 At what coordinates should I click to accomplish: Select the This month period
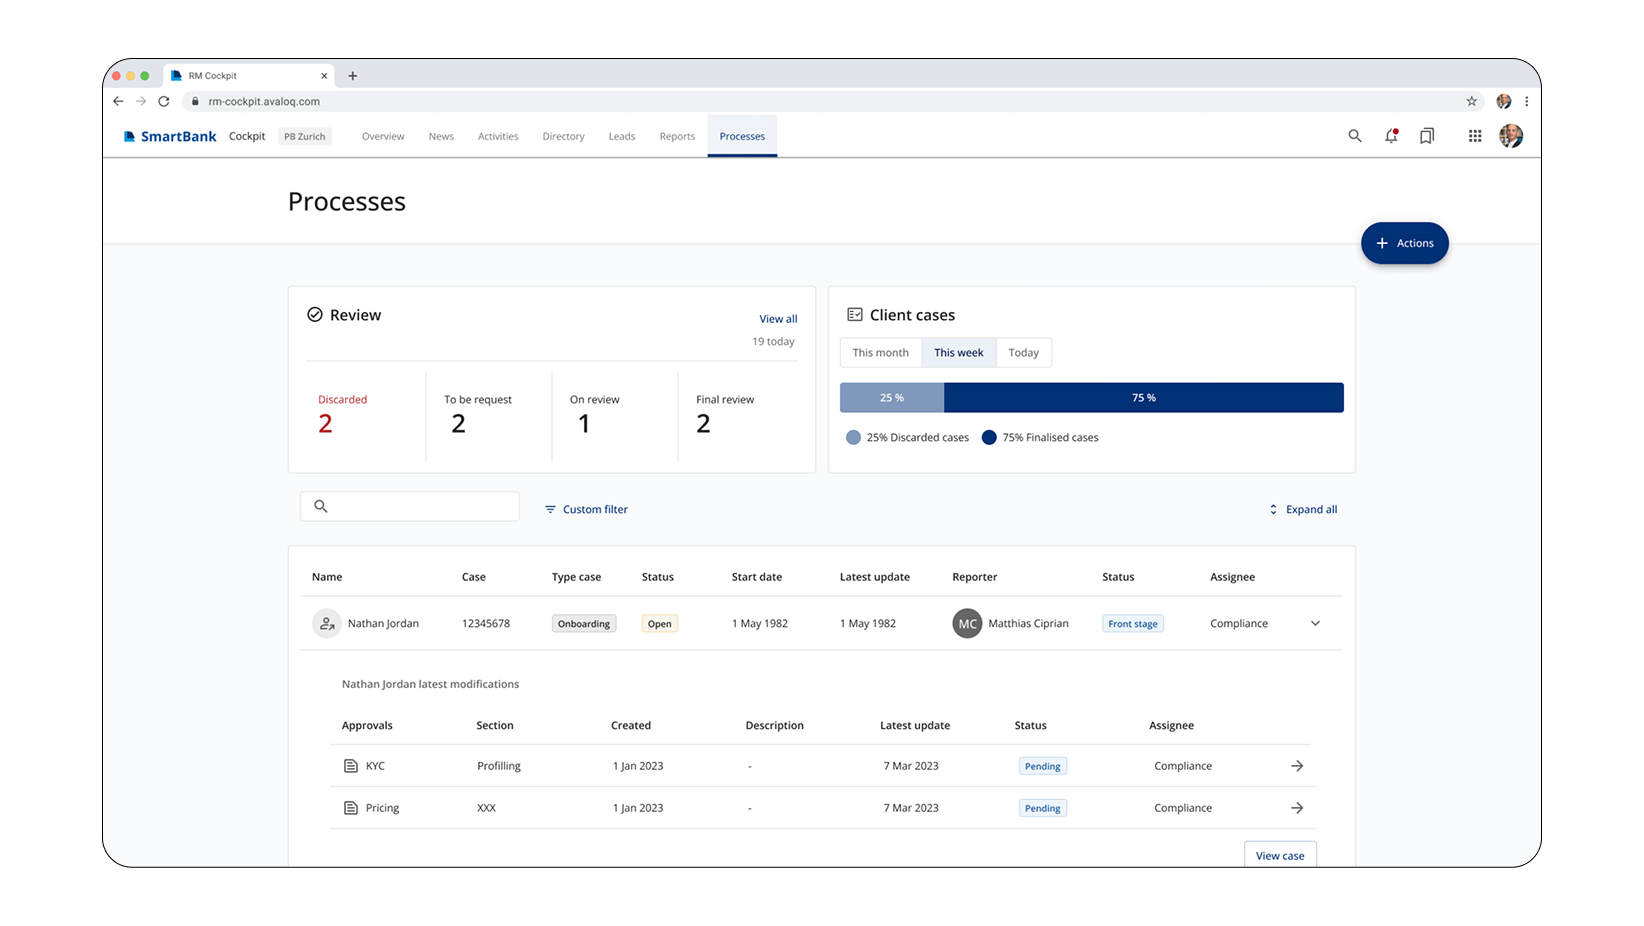pos(881,353)
